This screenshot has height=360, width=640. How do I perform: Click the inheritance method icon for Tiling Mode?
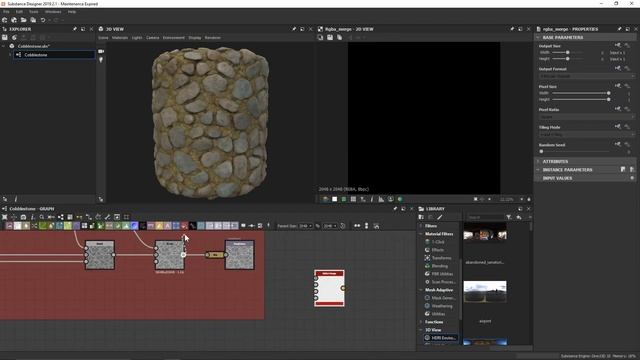pos(618,127)
